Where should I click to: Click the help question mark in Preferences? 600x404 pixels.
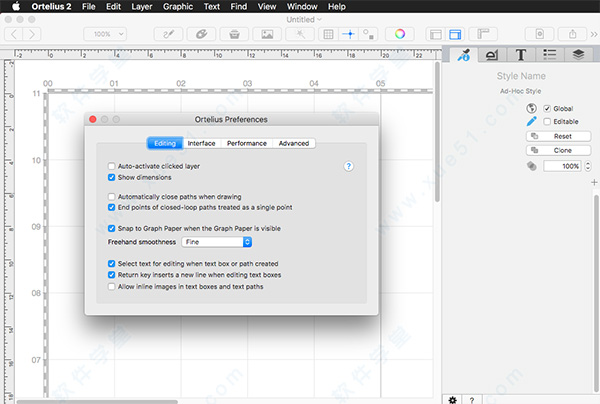(348, 166)
